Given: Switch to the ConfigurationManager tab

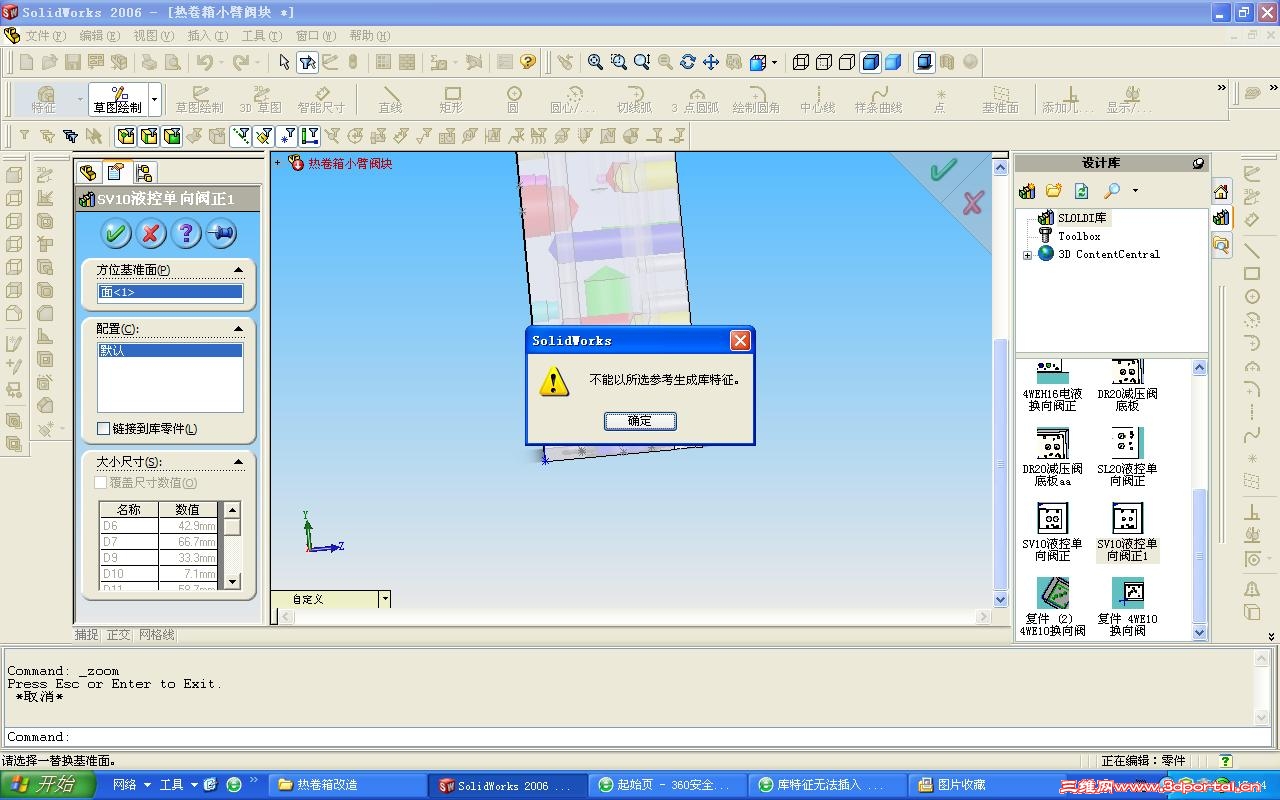Looking at the screenshot, I should point(144,172).
